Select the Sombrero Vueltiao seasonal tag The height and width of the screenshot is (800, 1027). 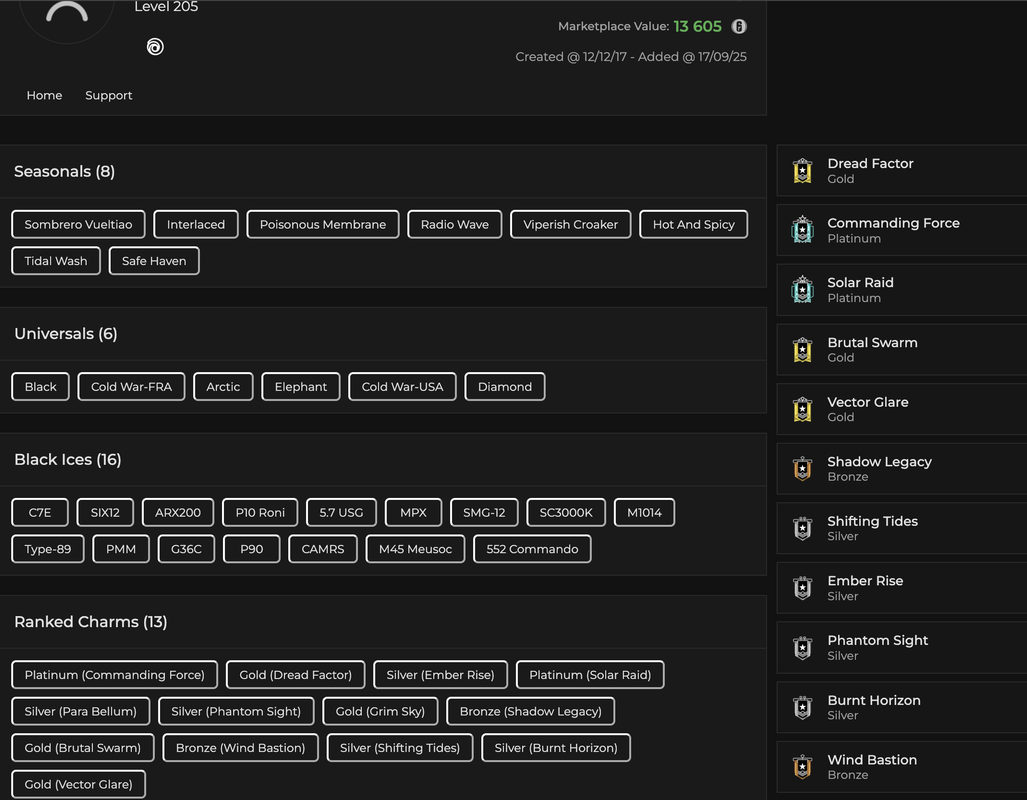pos(78,224)
